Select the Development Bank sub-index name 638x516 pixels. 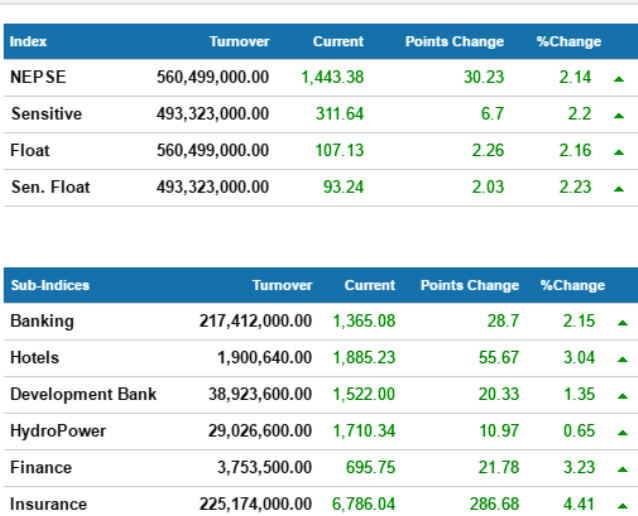[x=83, y=394]
